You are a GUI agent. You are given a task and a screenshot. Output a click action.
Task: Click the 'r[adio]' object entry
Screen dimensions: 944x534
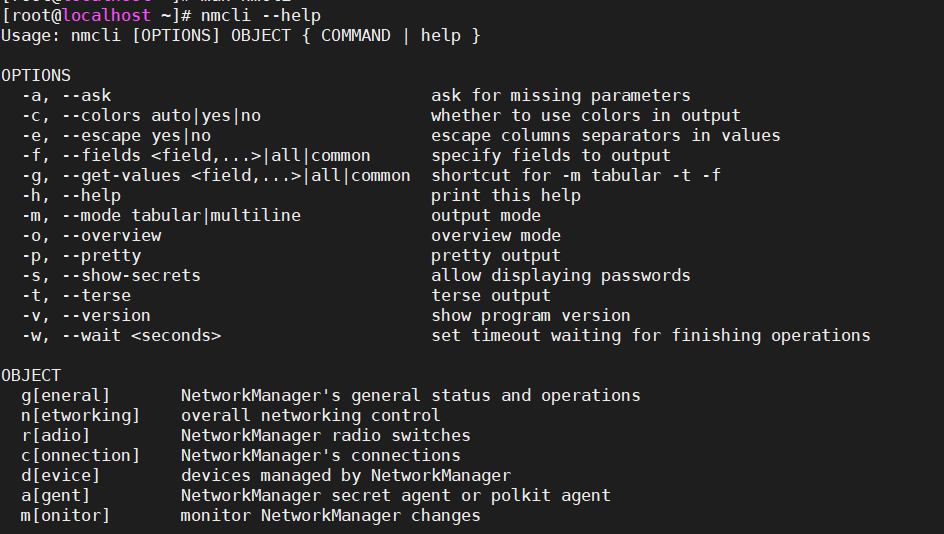[56, 436]
